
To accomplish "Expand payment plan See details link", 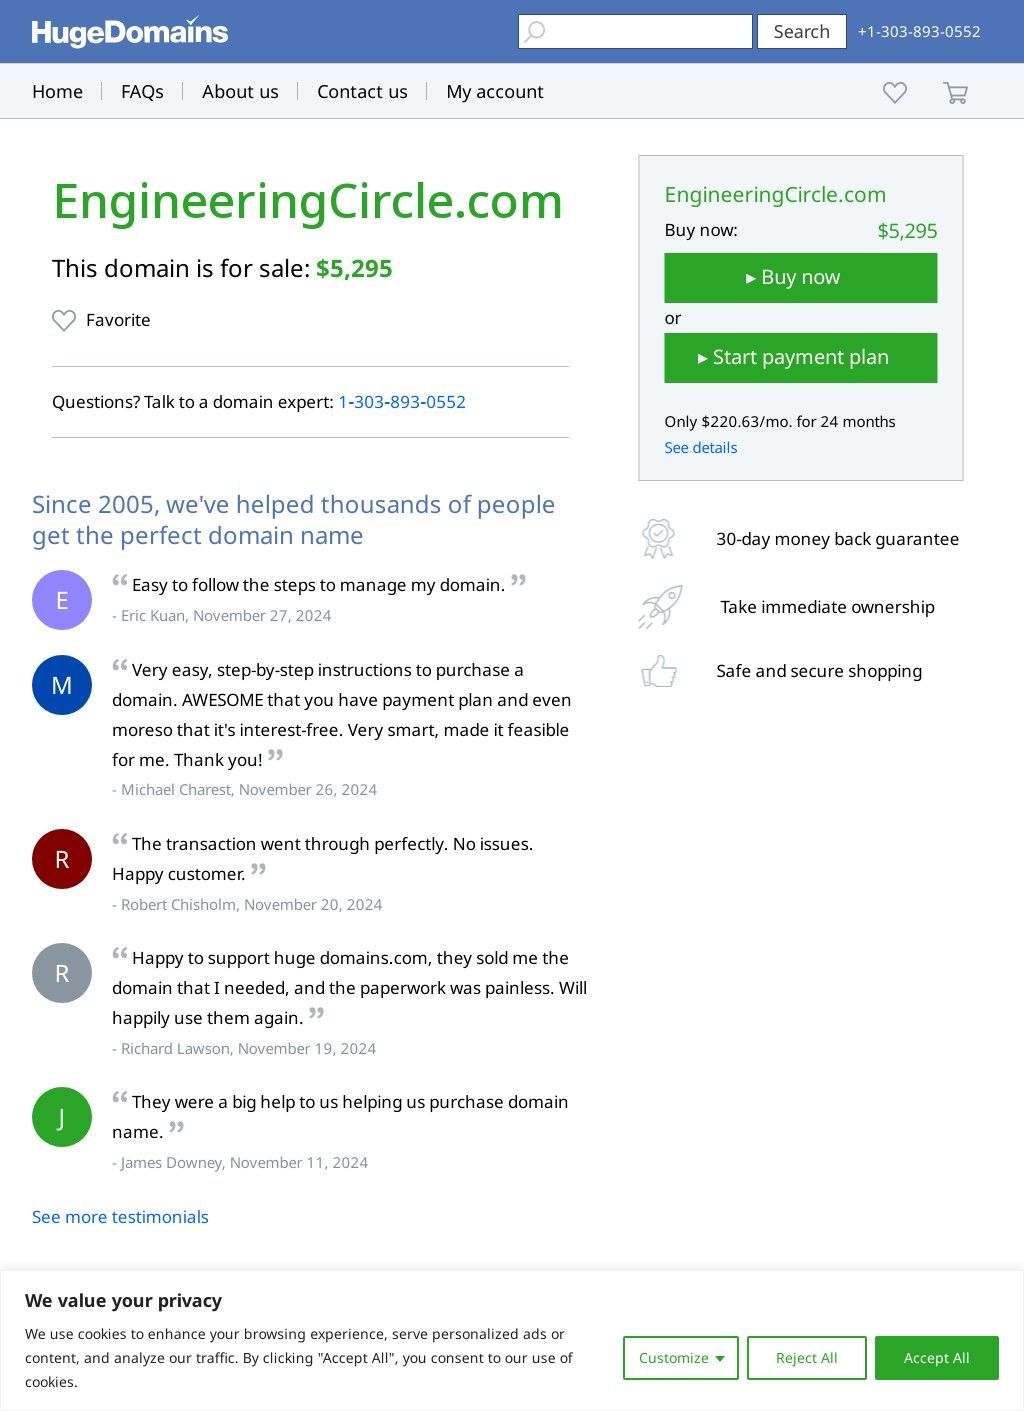I will click(x=700, y=448).
